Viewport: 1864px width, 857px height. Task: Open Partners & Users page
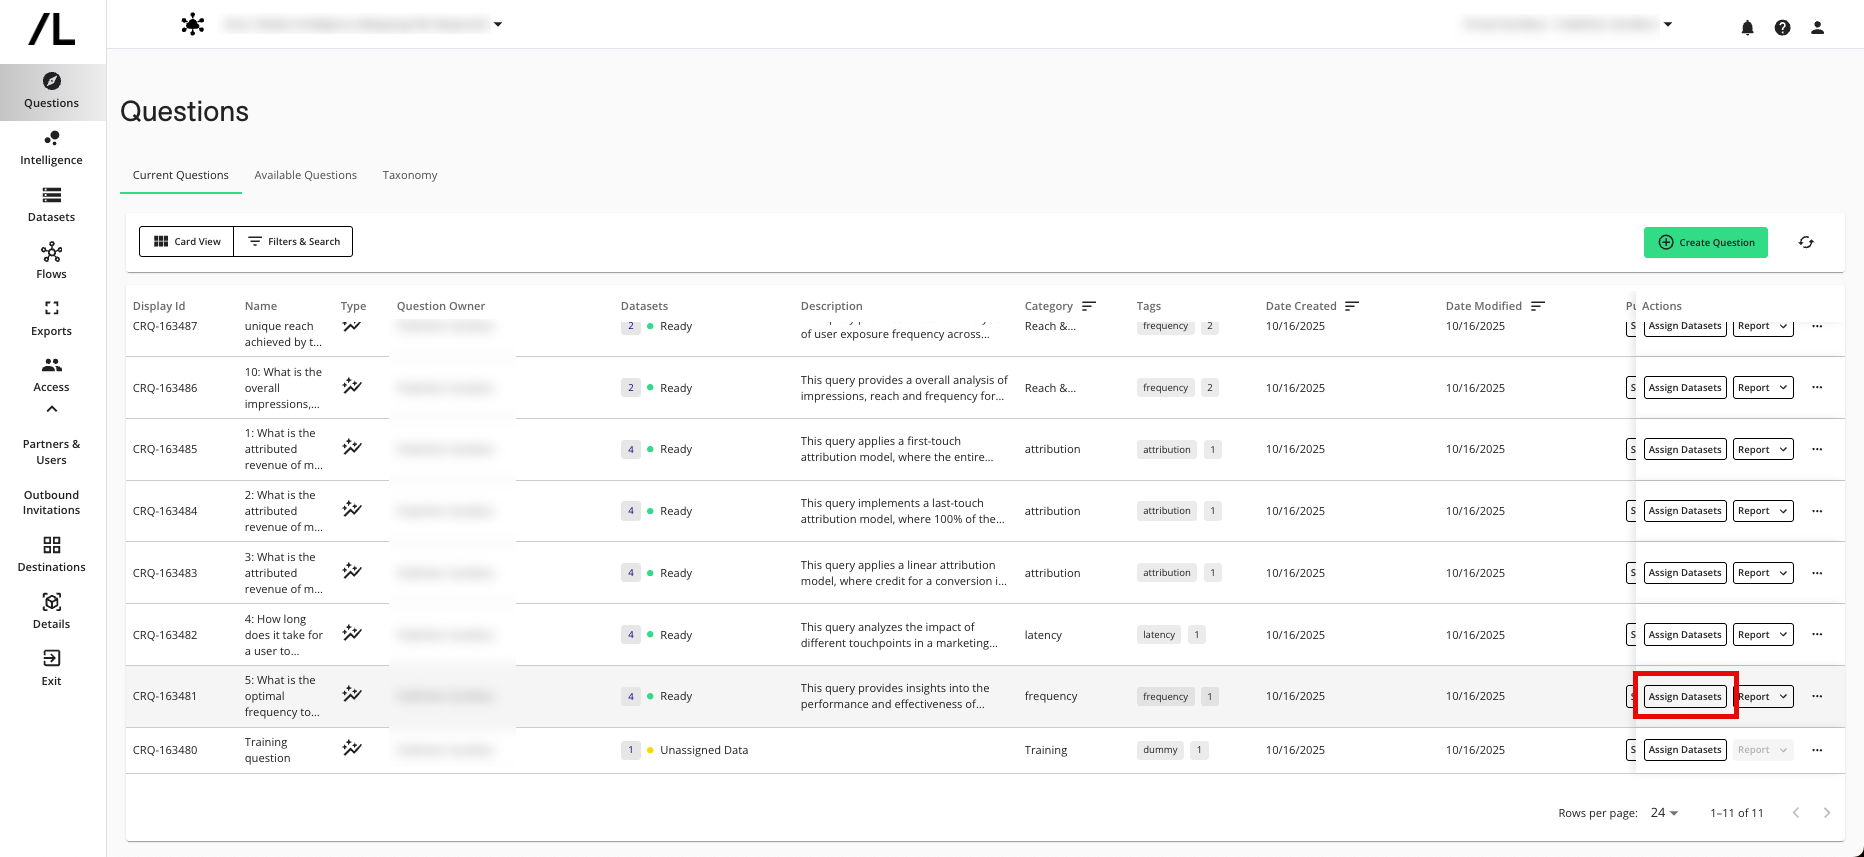click(52, 452)
